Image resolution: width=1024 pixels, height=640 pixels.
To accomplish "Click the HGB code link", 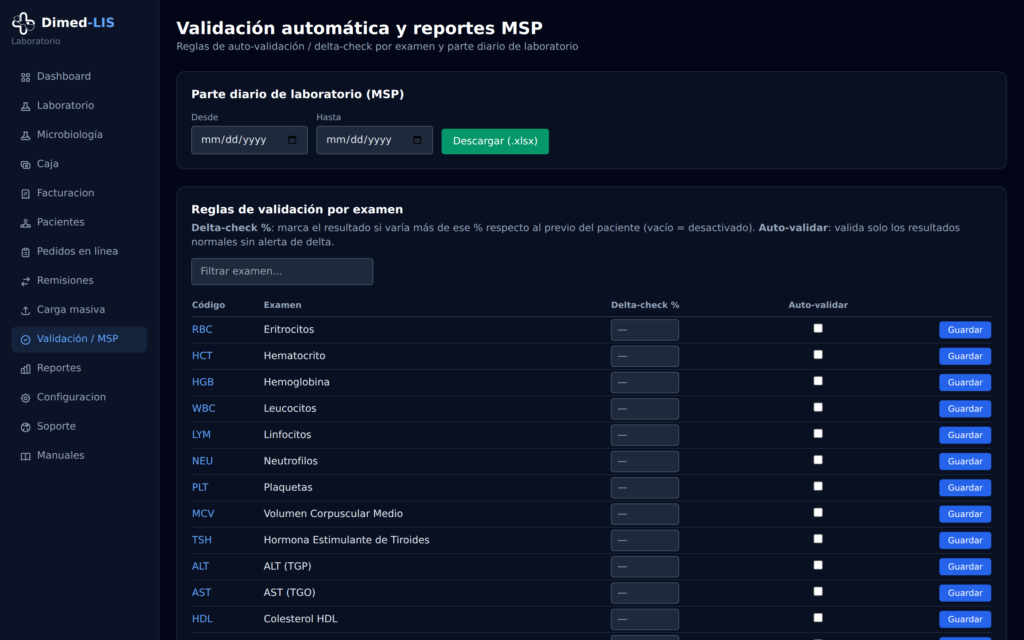I will (202, 382).
